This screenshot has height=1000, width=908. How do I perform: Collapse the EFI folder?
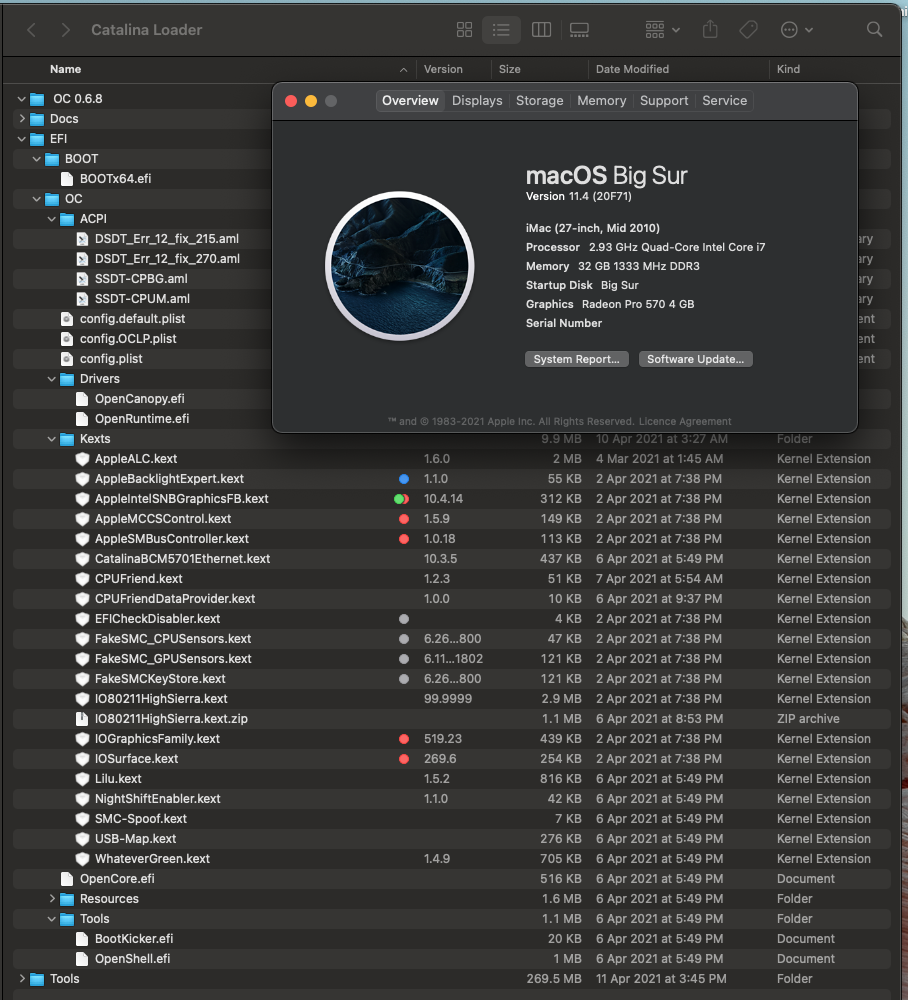22,139
